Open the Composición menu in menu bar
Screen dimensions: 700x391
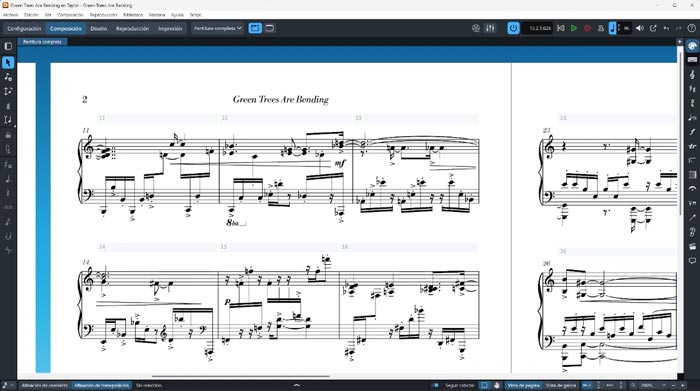pos(71,15)
